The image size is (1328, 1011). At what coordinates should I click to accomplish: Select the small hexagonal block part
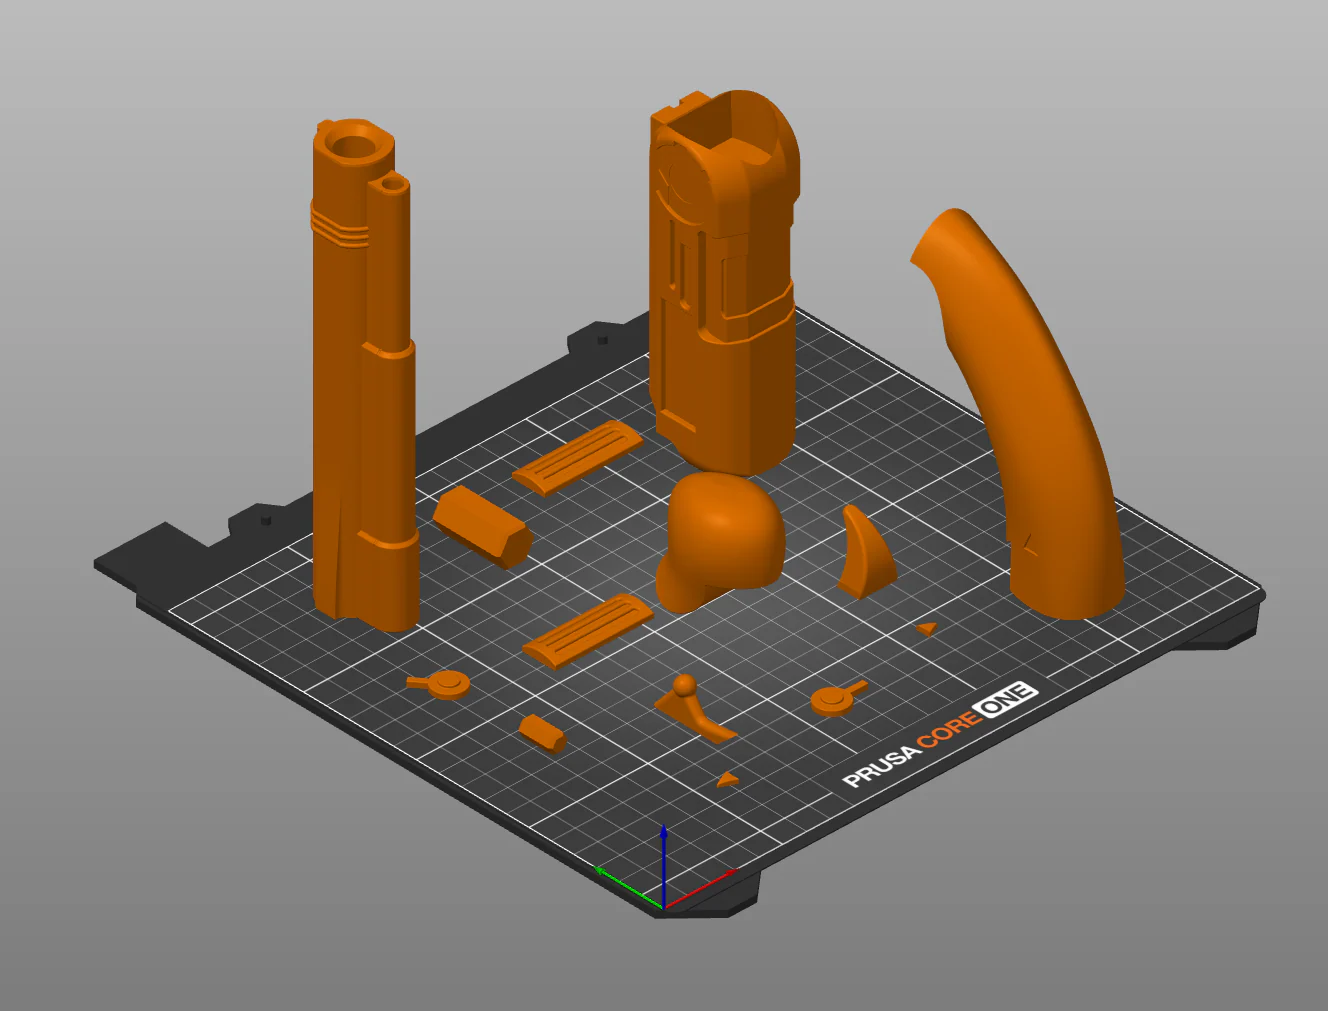542,733
